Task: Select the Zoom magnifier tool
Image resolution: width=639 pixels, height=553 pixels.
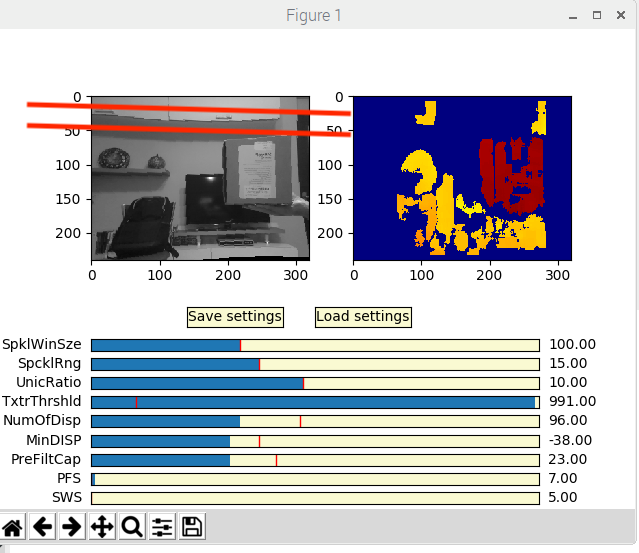Action: pyautogui.click(x=132, y=527)
